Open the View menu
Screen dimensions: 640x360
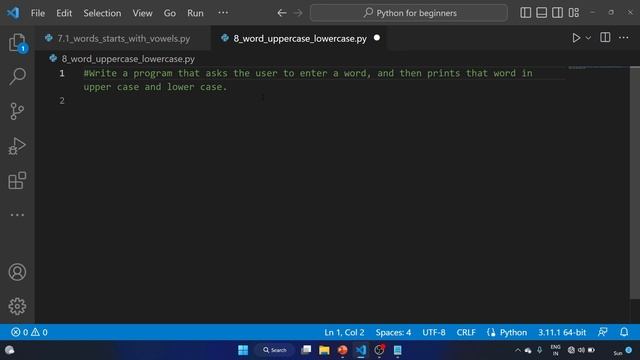(142, 13)
